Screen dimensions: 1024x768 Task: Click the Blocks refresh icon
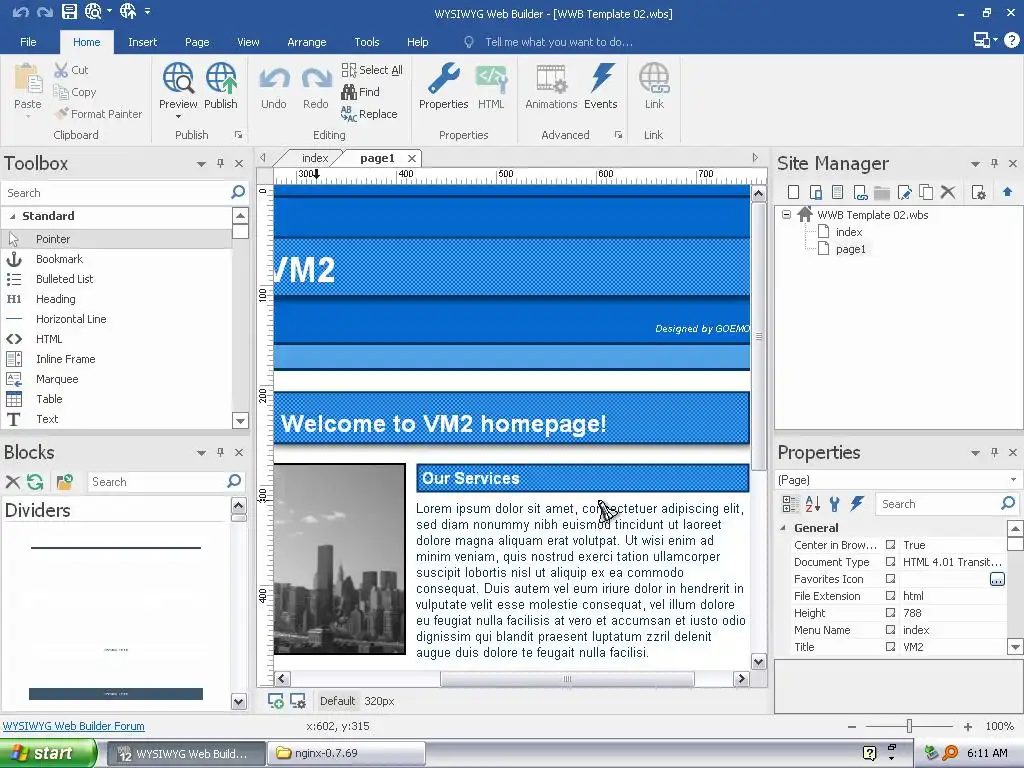pos(35,482)
